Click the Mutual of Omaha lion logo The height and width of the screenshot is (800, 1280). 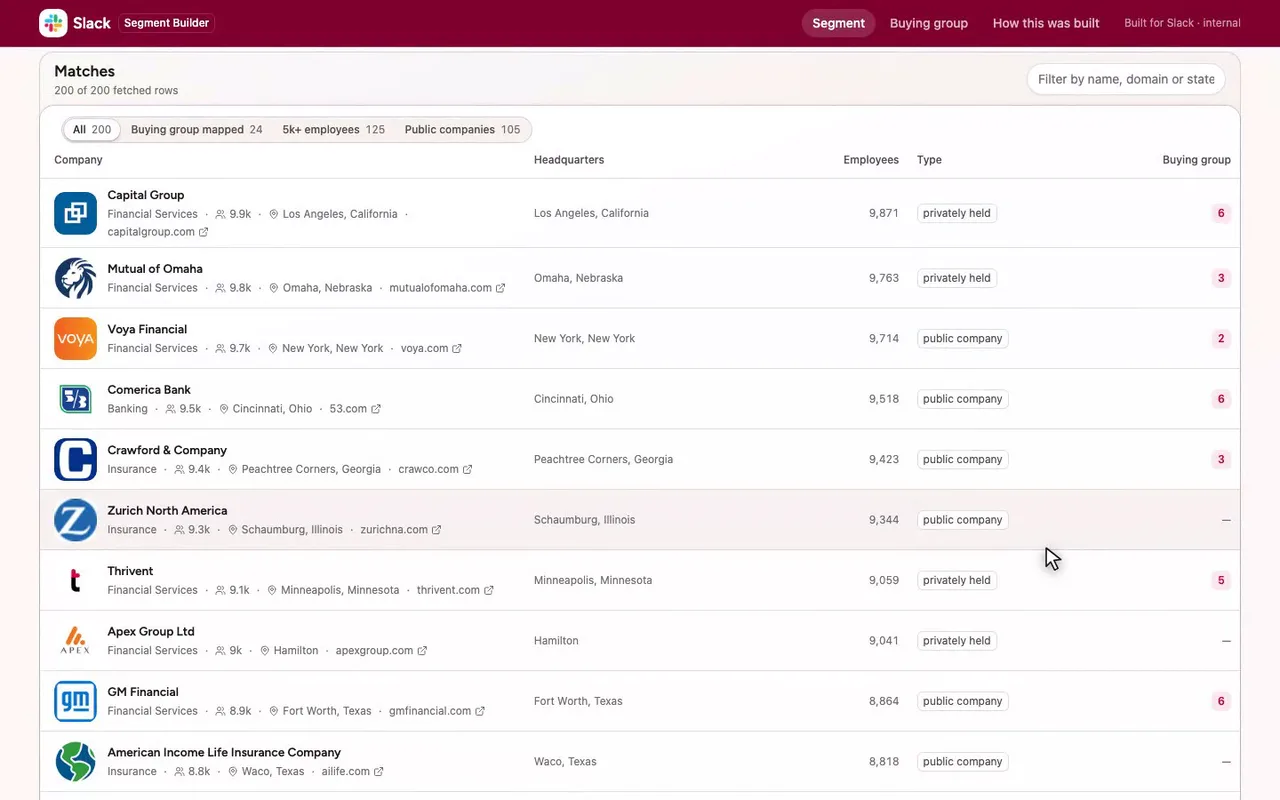click(75, 278)
